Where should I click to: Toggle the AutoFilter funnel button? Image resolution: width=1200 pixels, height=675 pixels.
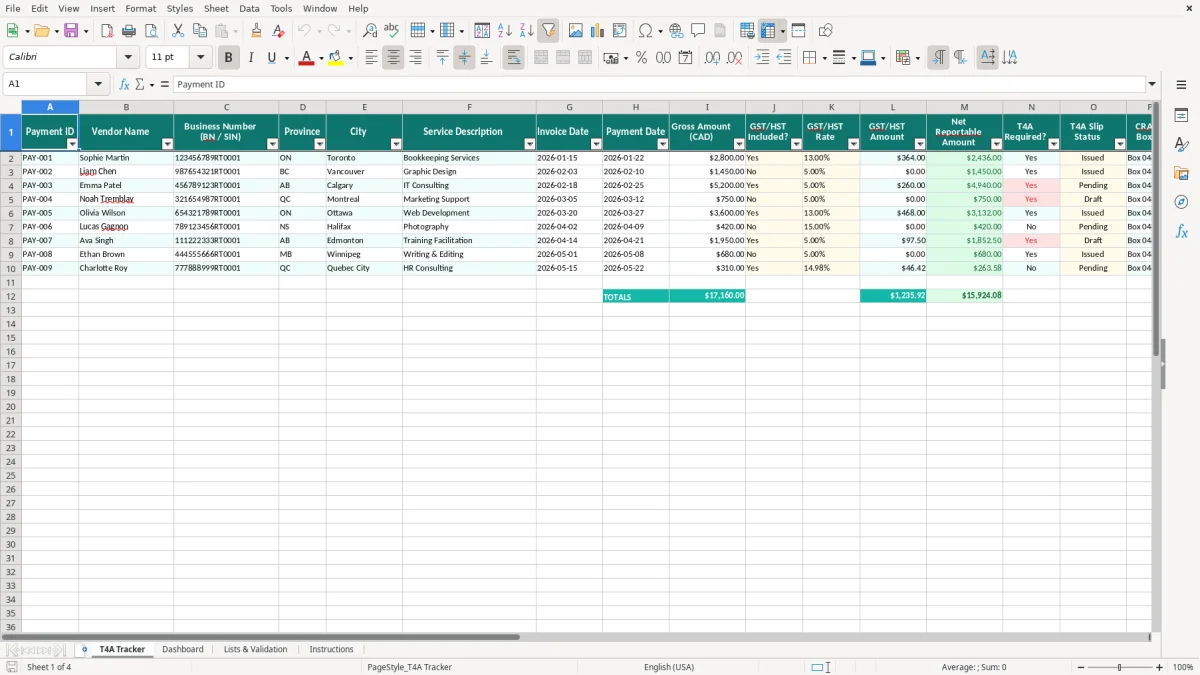pos(548,31)
